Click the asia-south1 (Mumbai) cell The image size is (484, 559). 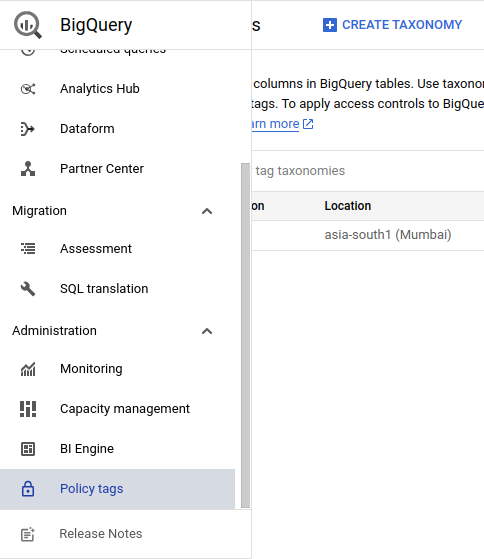(x=388, y=235)
